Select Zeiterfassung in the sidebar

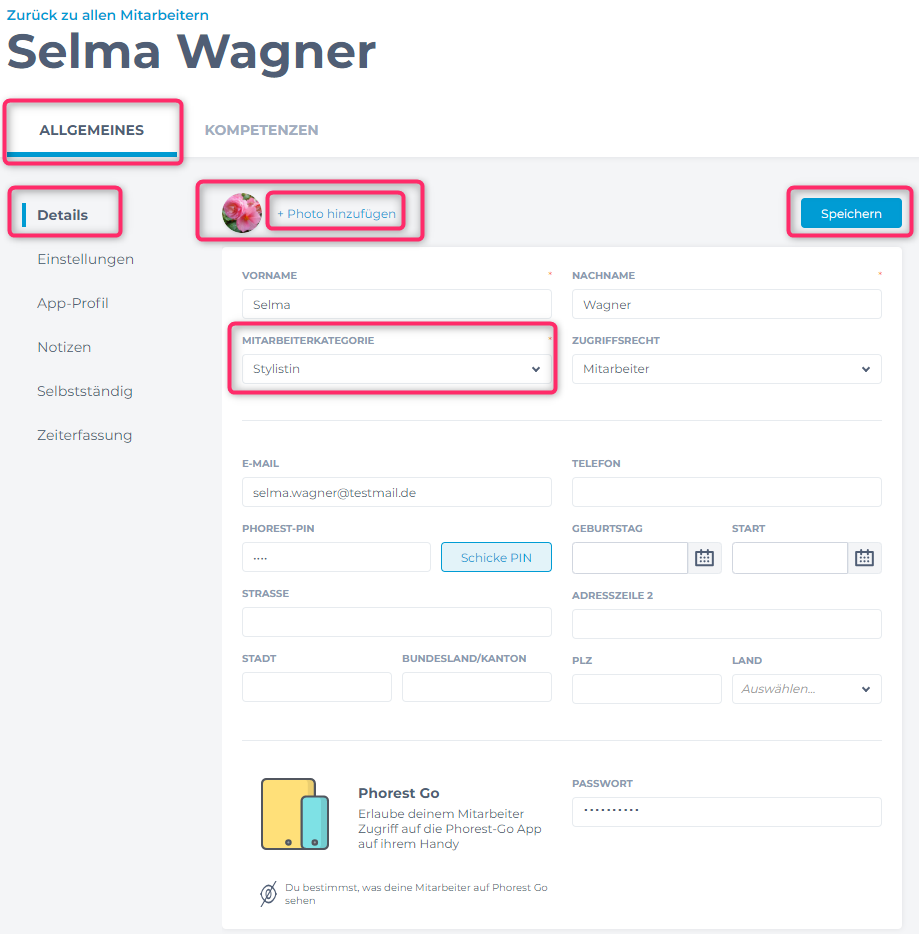(x=84, y=435)
